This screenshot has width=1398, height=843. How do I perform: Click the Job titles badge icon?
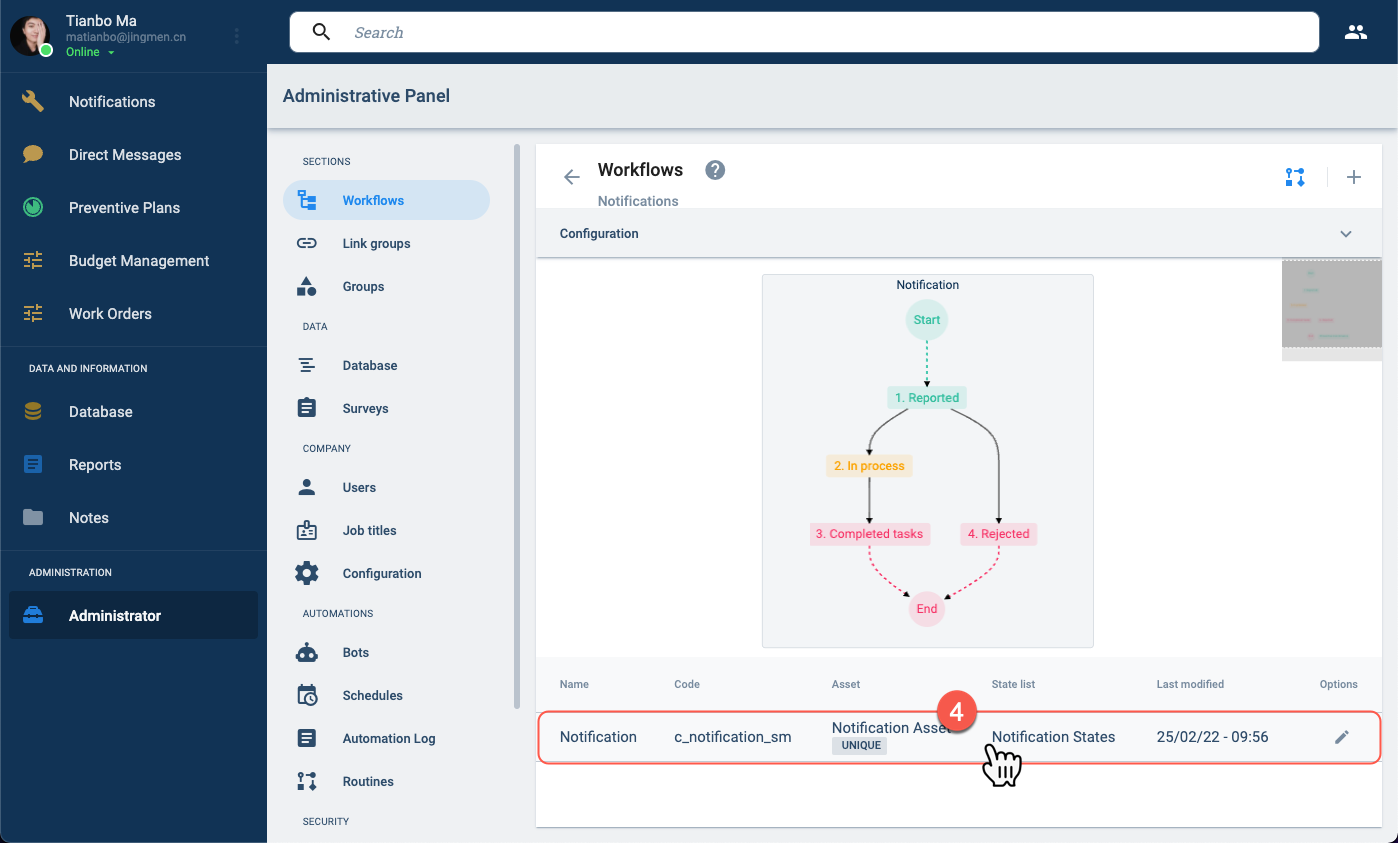click(x=307, y=530)
